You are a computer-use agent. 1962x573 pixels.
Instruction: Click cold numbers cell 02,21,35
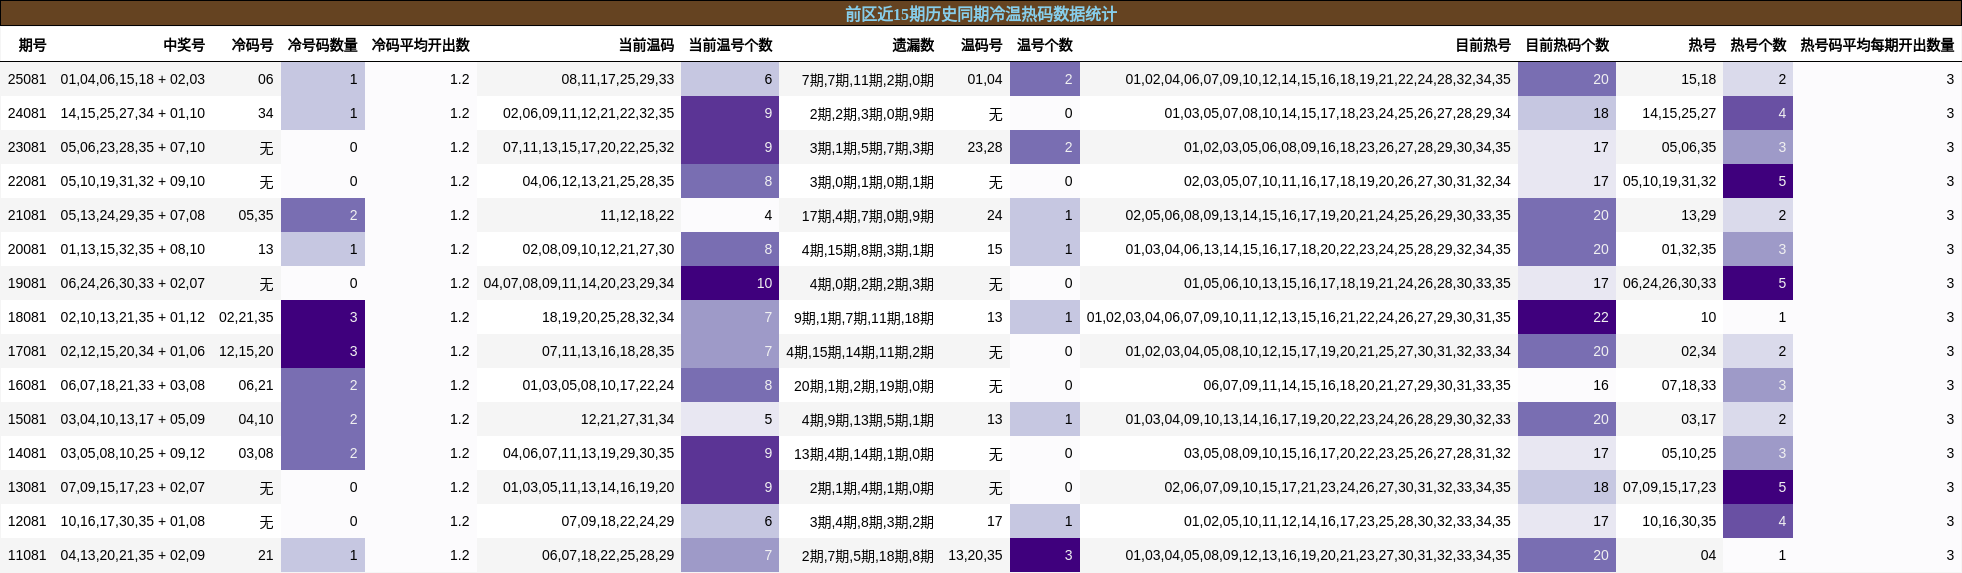pyautogui.click(x=246, y=317)
